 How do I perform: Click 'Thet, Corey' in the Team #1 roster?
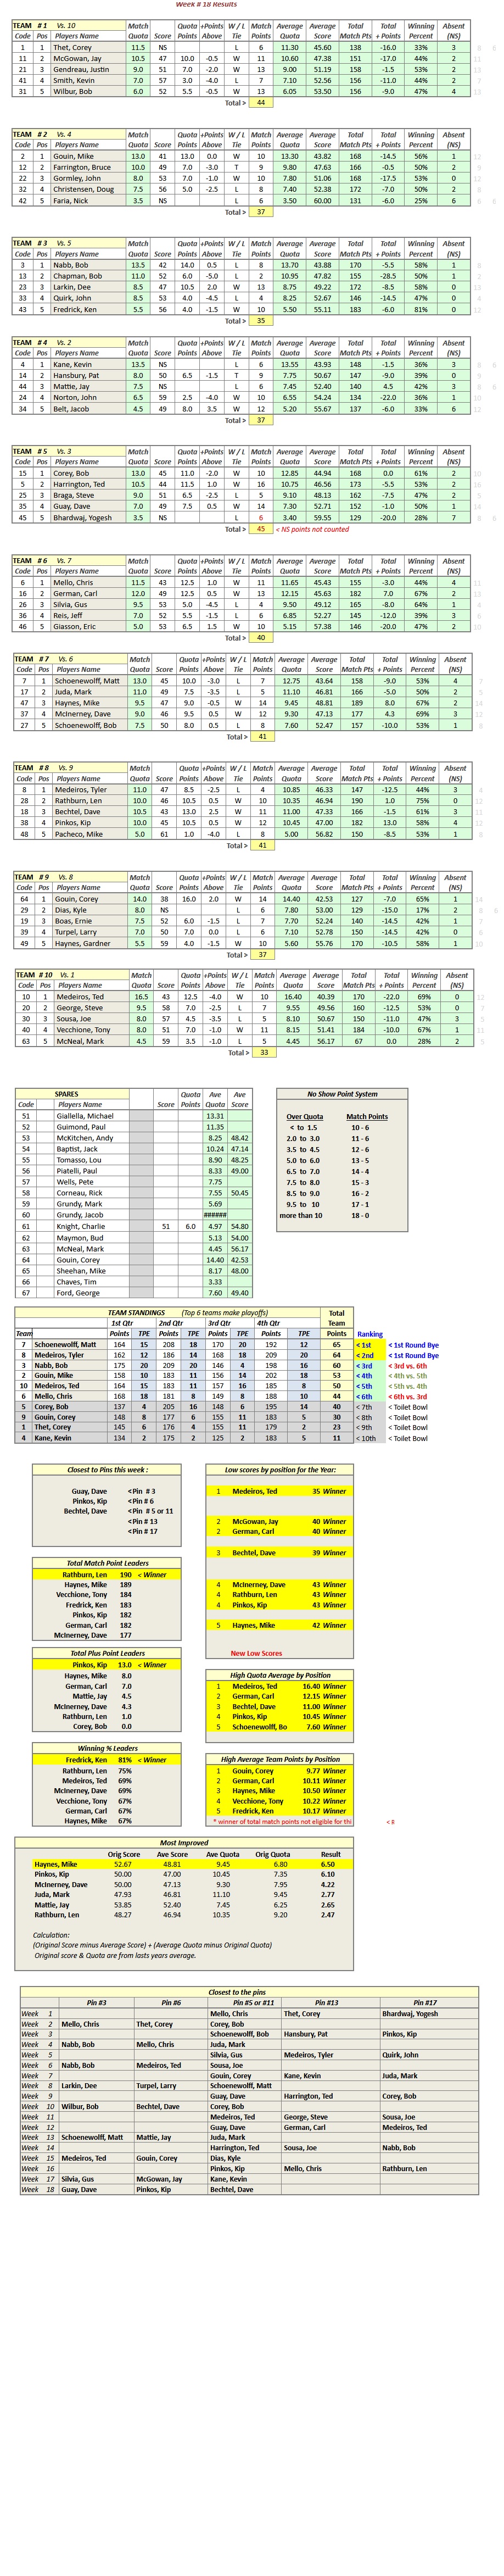72,47
